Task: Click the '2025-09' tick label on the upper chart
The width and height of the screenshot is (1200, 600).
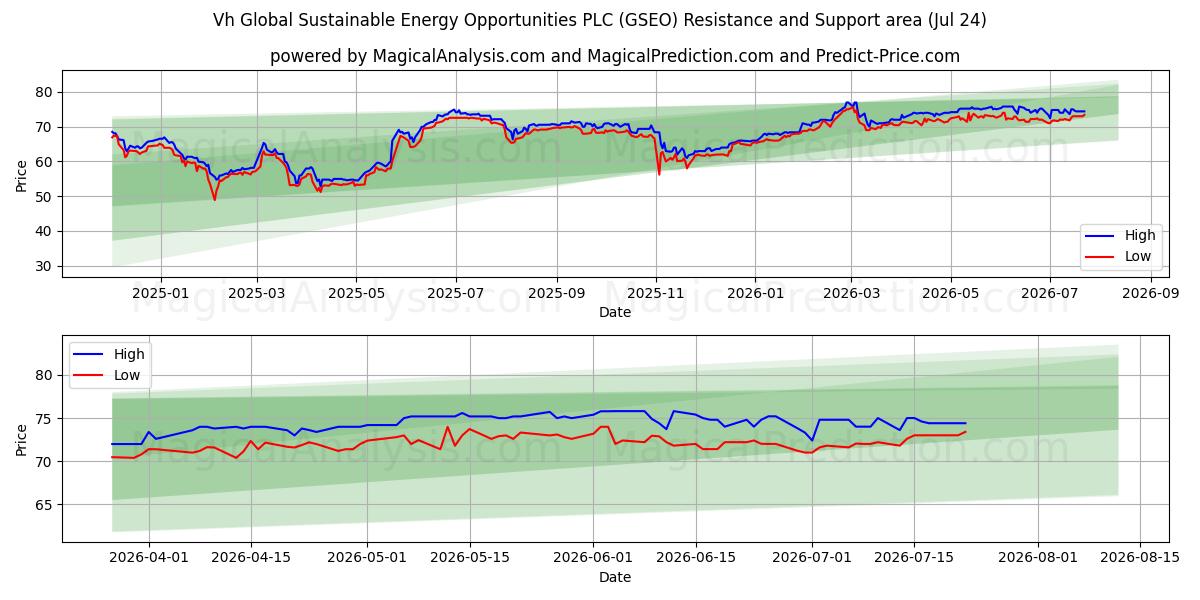Action: point(557,293)
